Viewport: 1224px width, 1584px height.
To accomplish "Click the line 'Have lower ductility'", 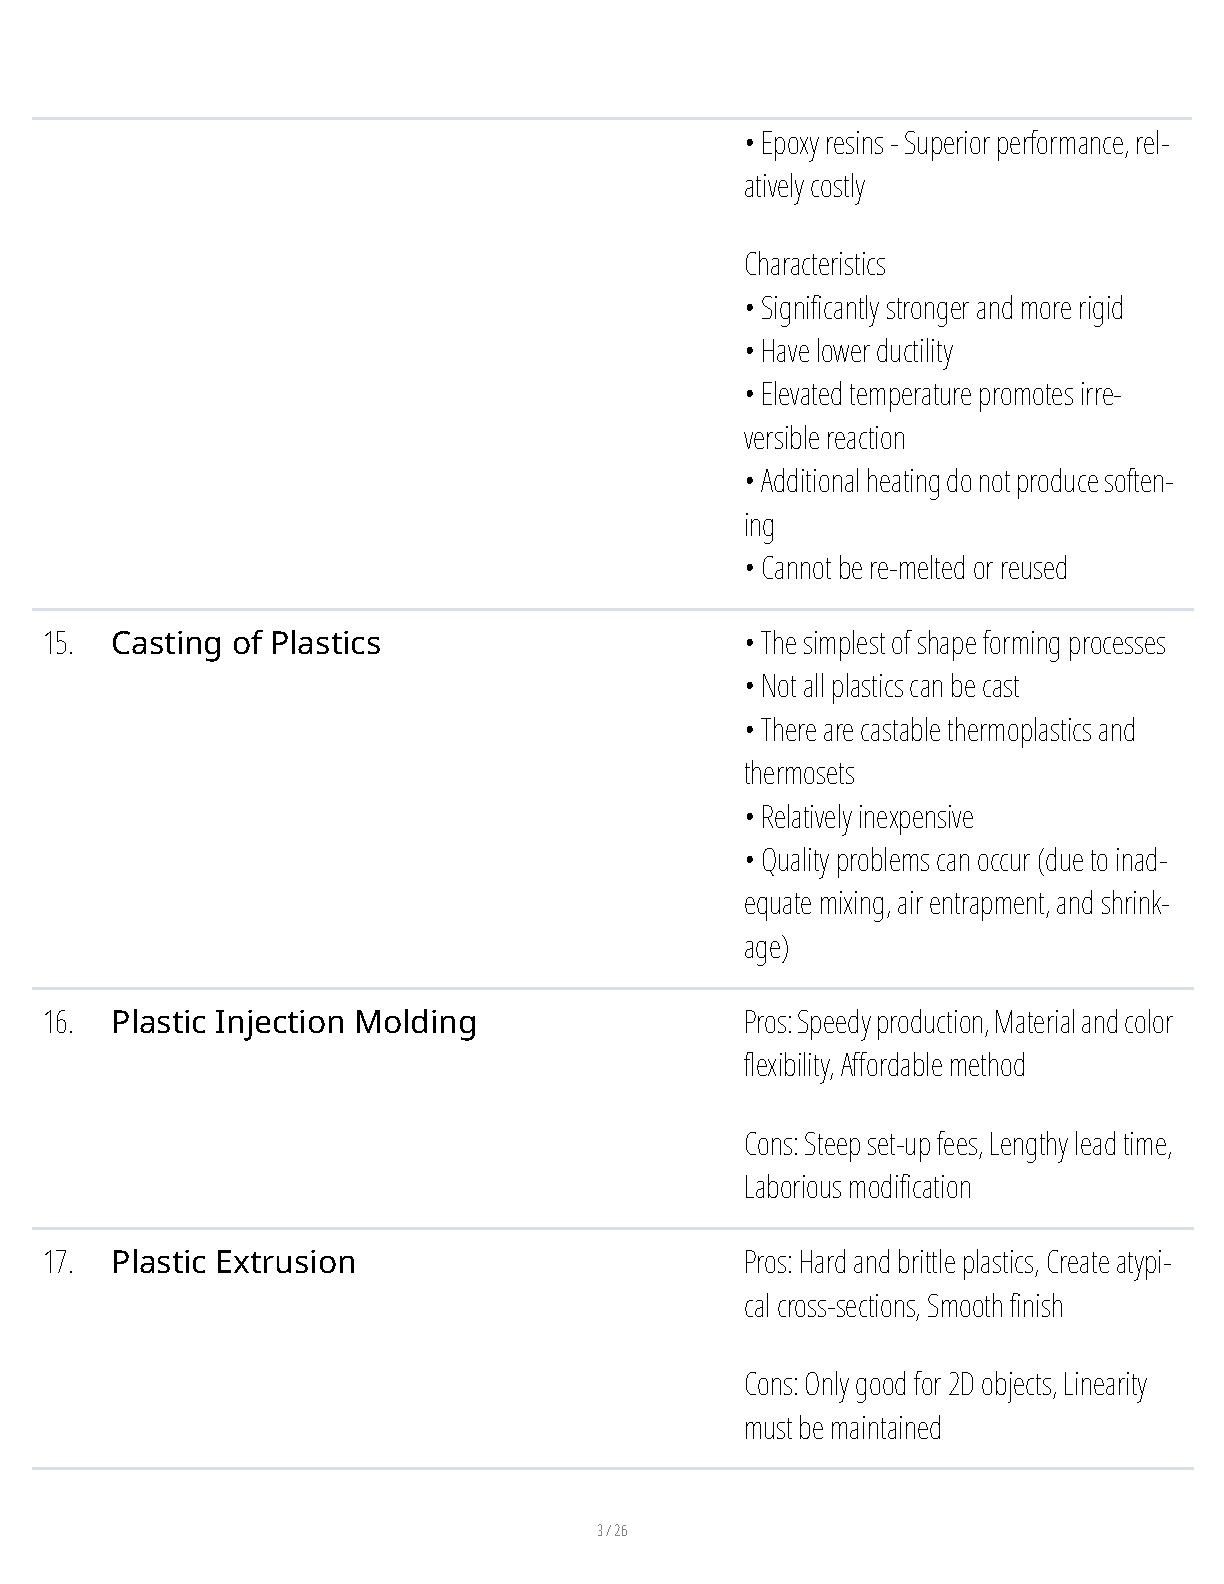I will (849, 351).
